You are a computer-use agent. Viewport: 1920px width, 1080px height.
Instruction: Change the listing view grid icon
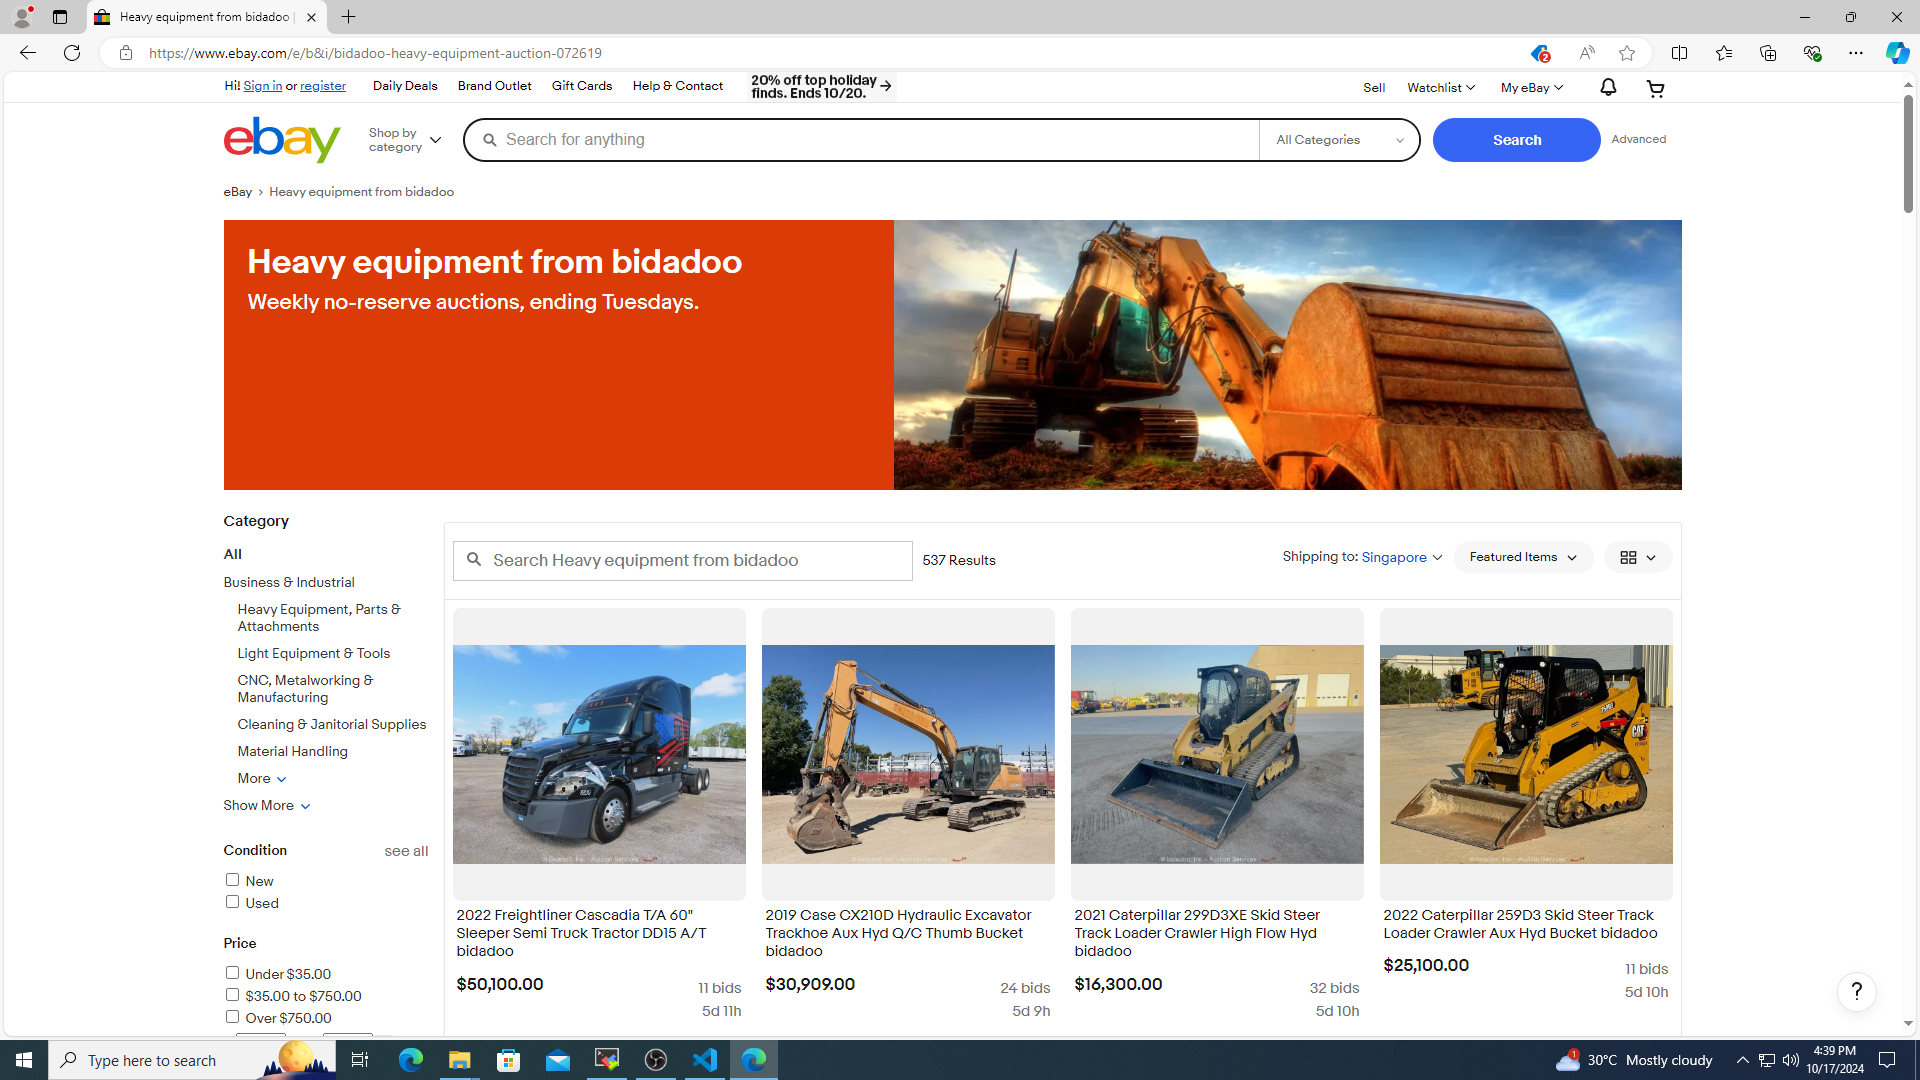coord(1637,557)
